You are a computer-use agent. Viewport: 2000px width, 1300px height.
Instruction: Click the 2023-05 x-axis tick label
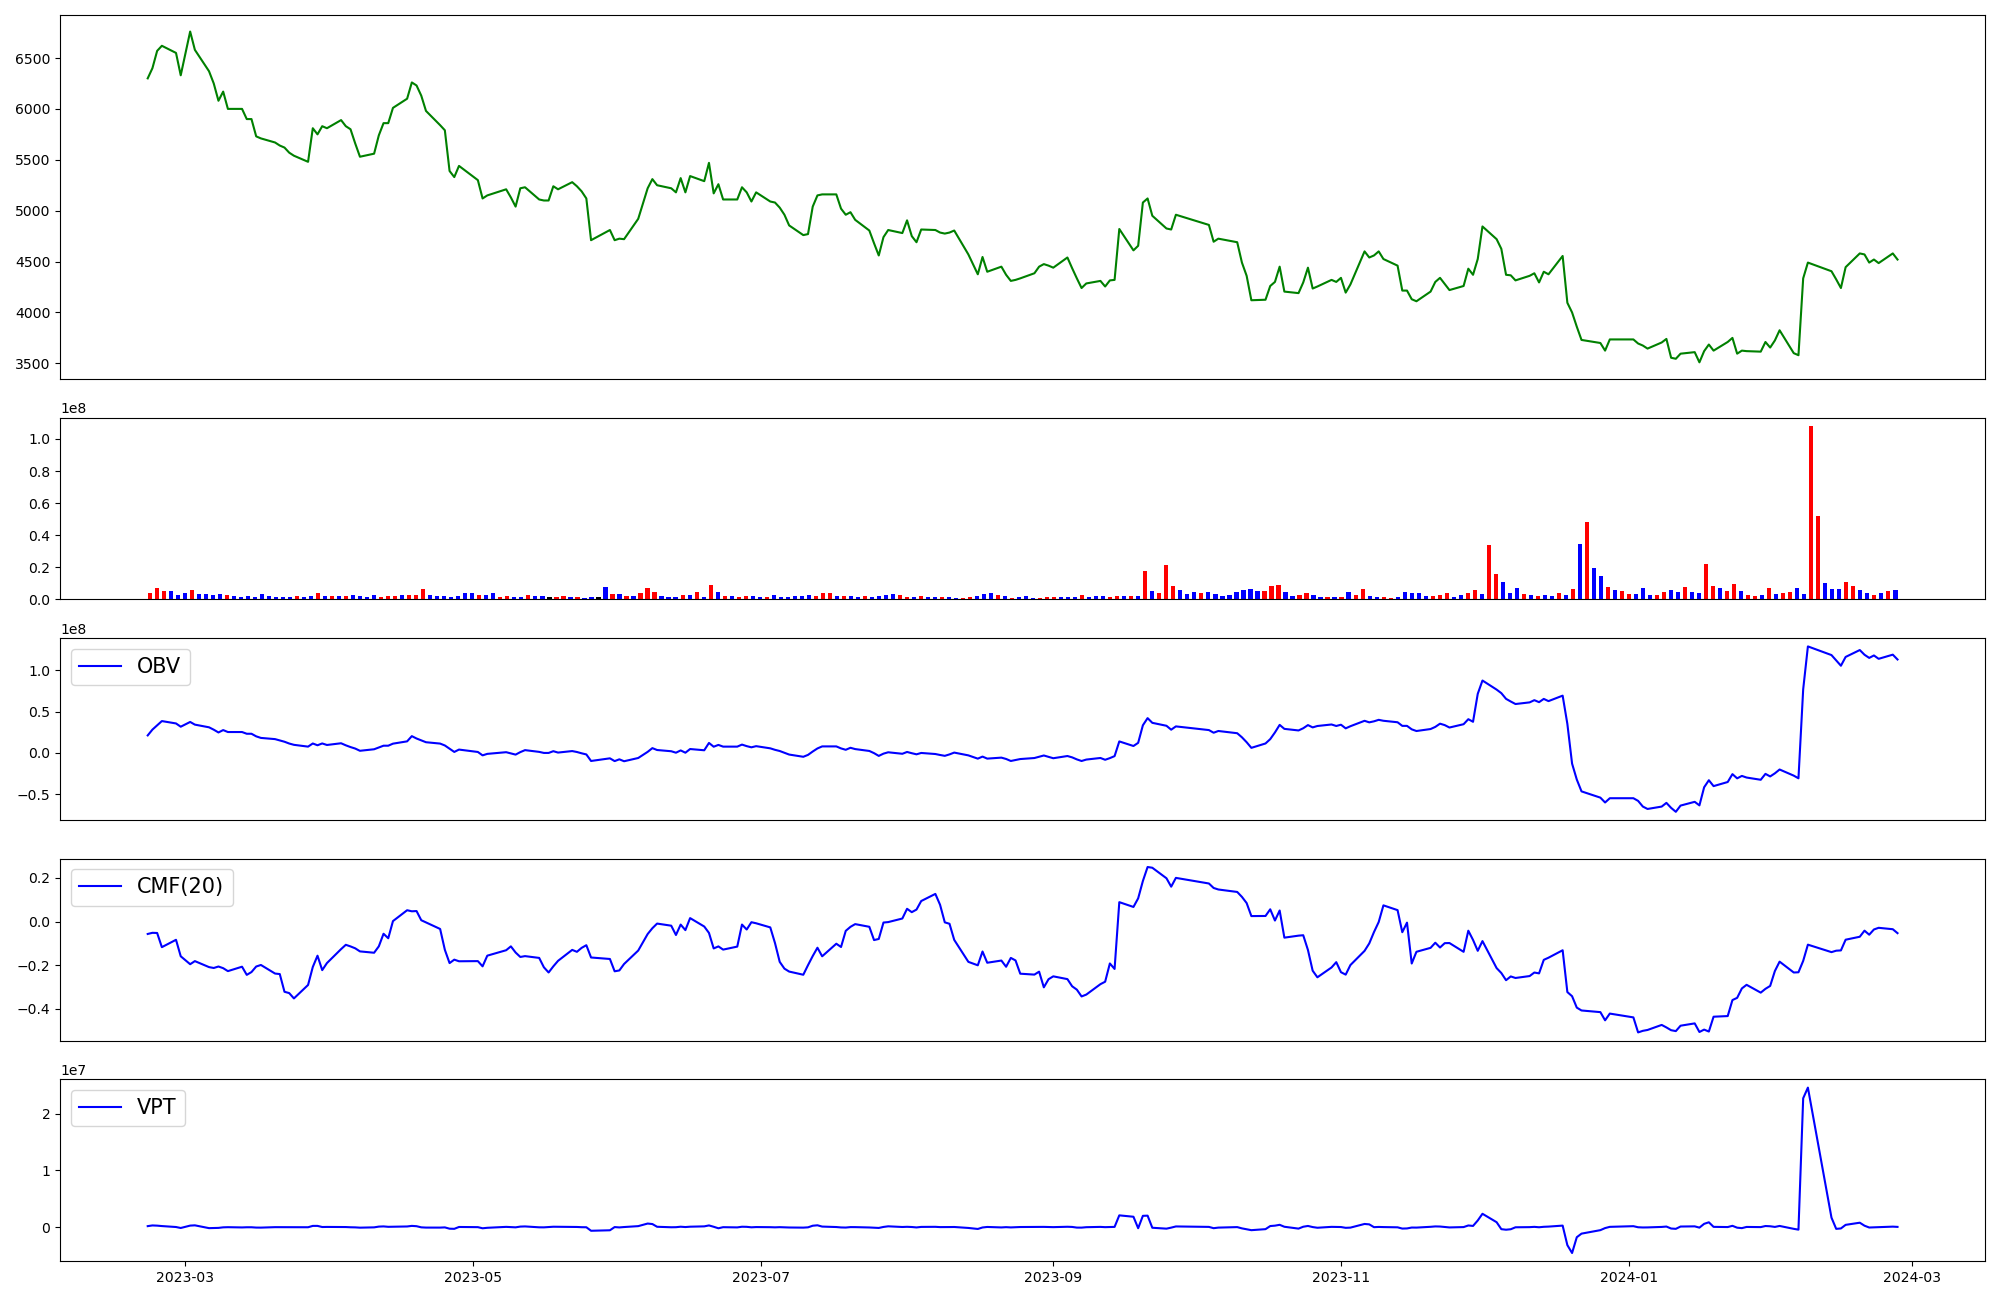coord(473,1277)
